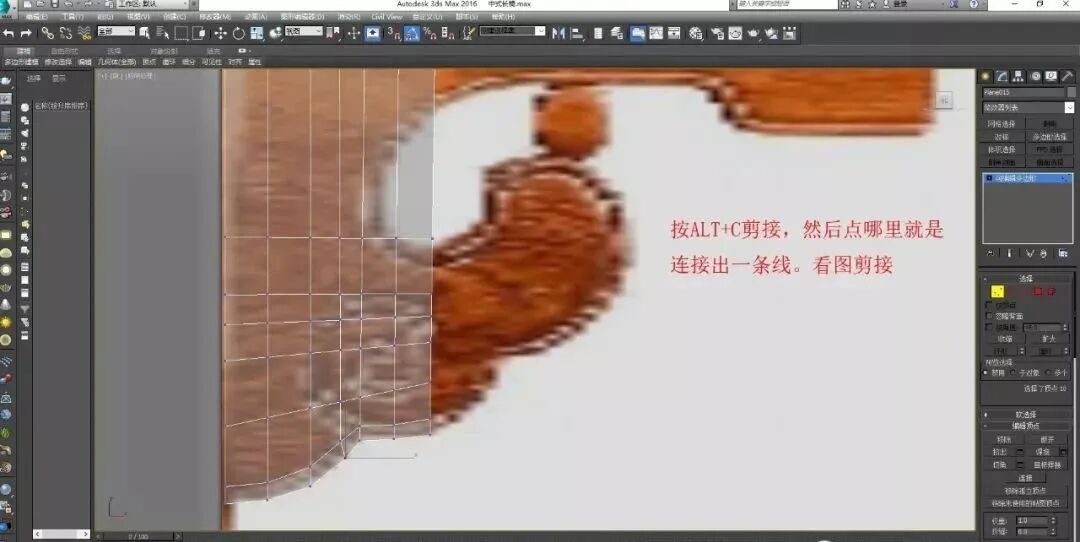Toggle the By Angle checkbox in Selection rollout
This screenshot has width=1080, height=542.
(989, 327)
